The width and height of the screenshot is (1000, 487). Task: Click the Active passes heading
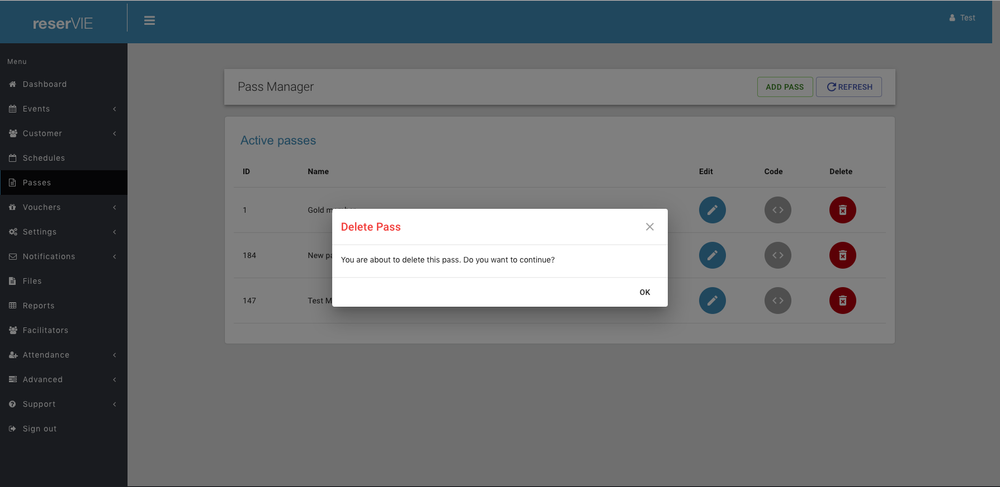click(278, 140)
